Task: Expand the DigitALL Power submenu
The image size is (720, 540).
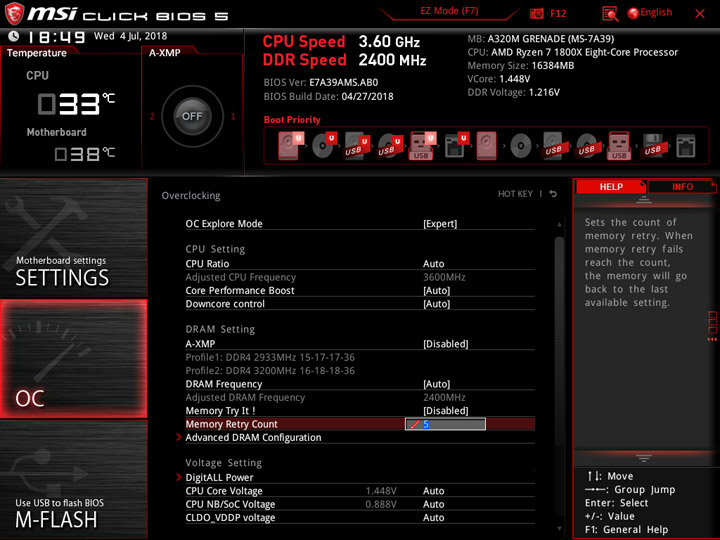Action: click(x=219, y=477)
